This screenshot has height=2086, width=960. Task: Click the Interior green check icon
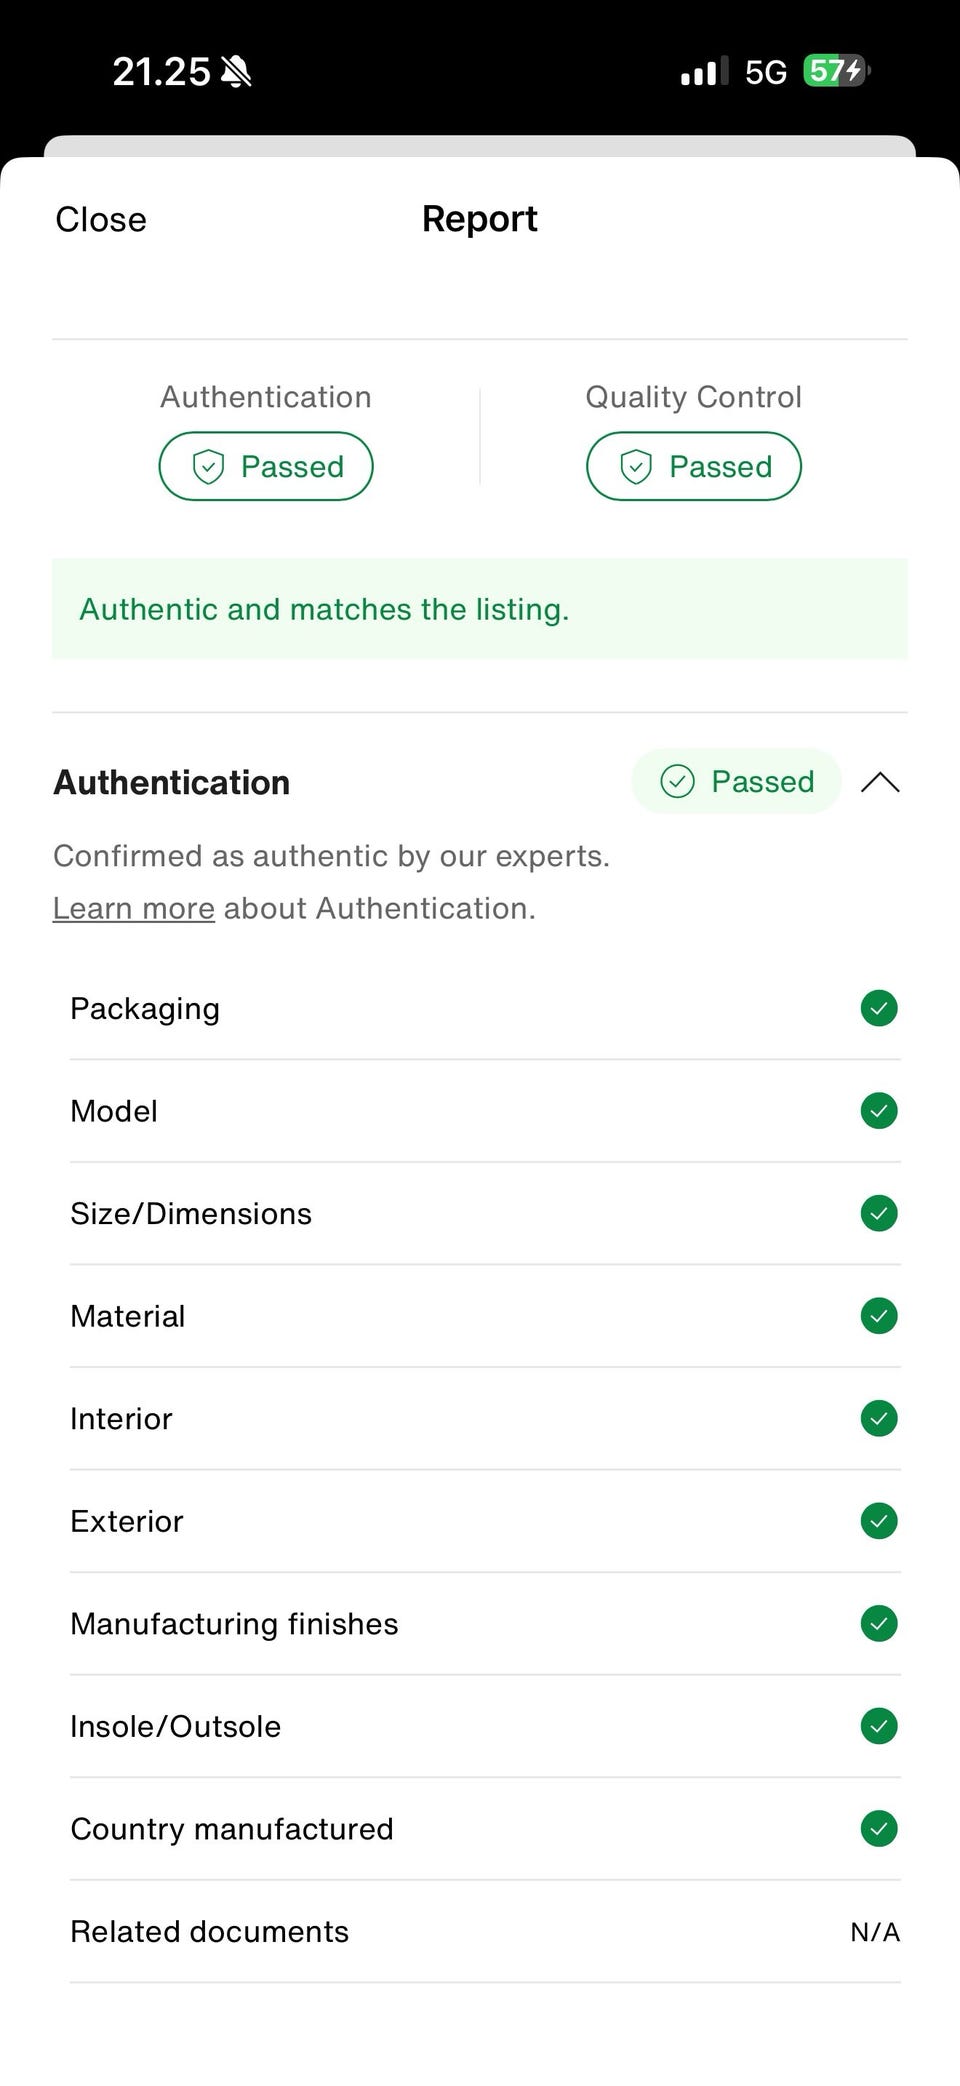coord(878,1418)
